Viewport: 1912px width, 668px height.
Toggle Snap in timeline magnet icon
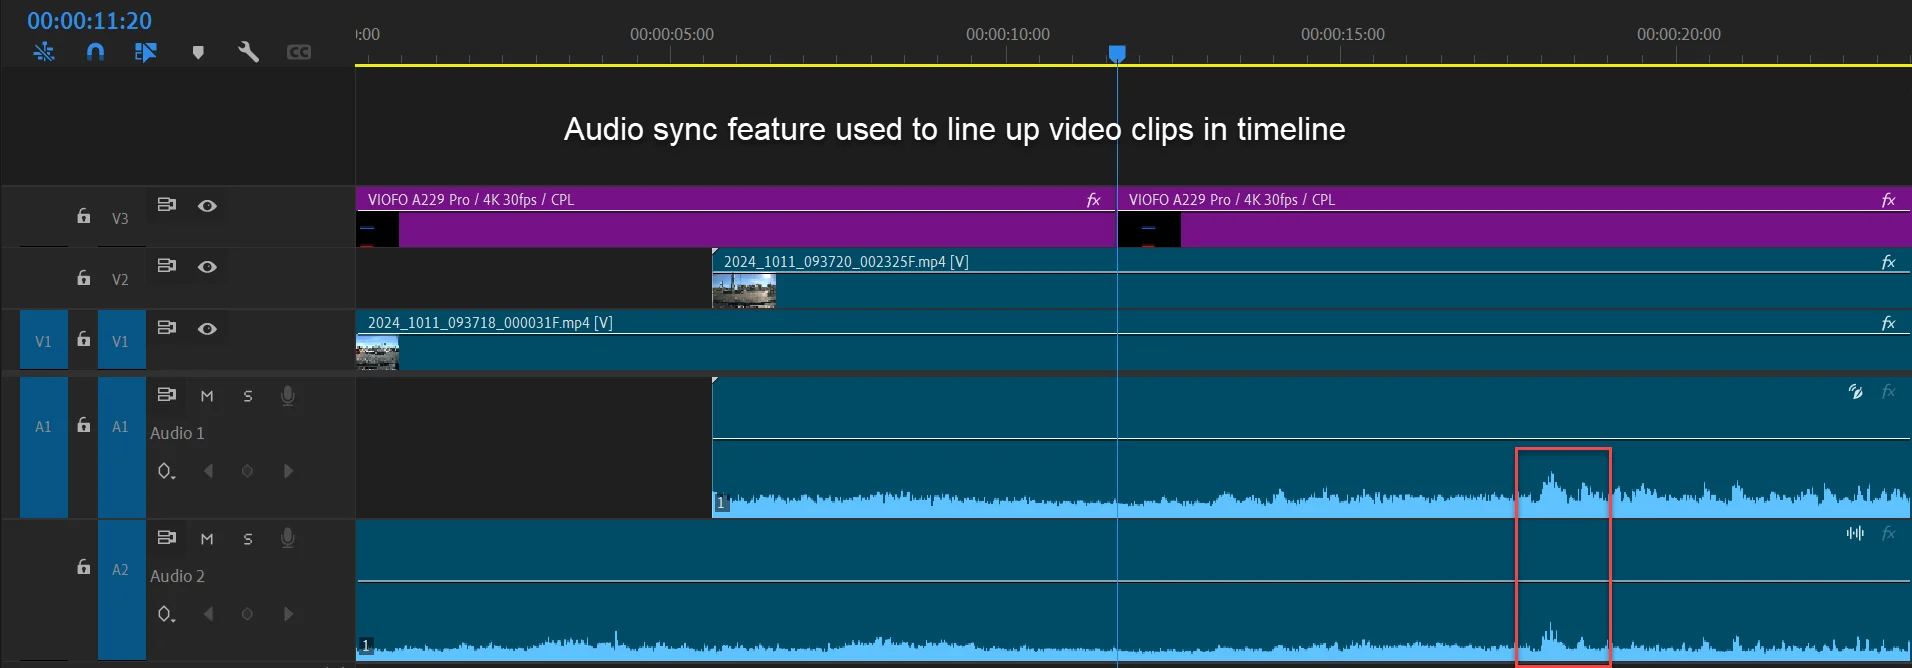[95, 52]
